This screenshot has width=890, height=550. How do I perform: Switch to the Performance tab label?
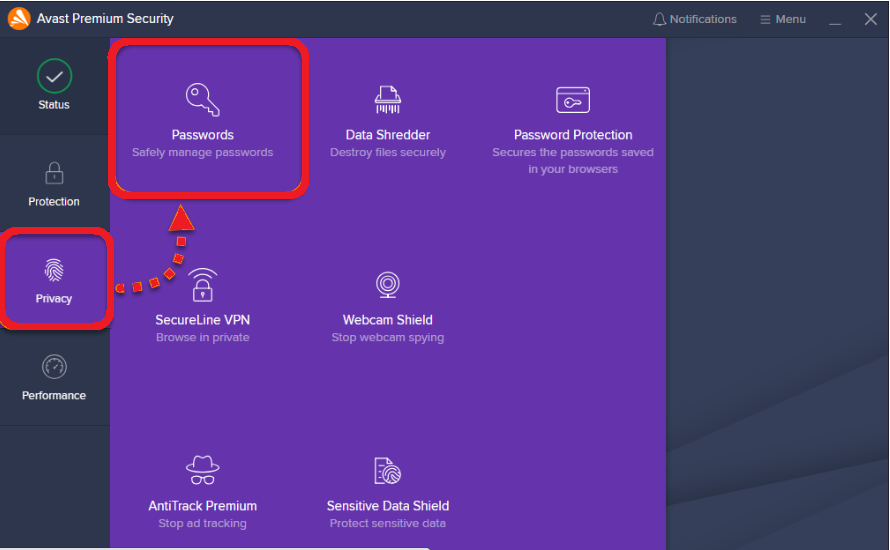[x=54, y=395]
